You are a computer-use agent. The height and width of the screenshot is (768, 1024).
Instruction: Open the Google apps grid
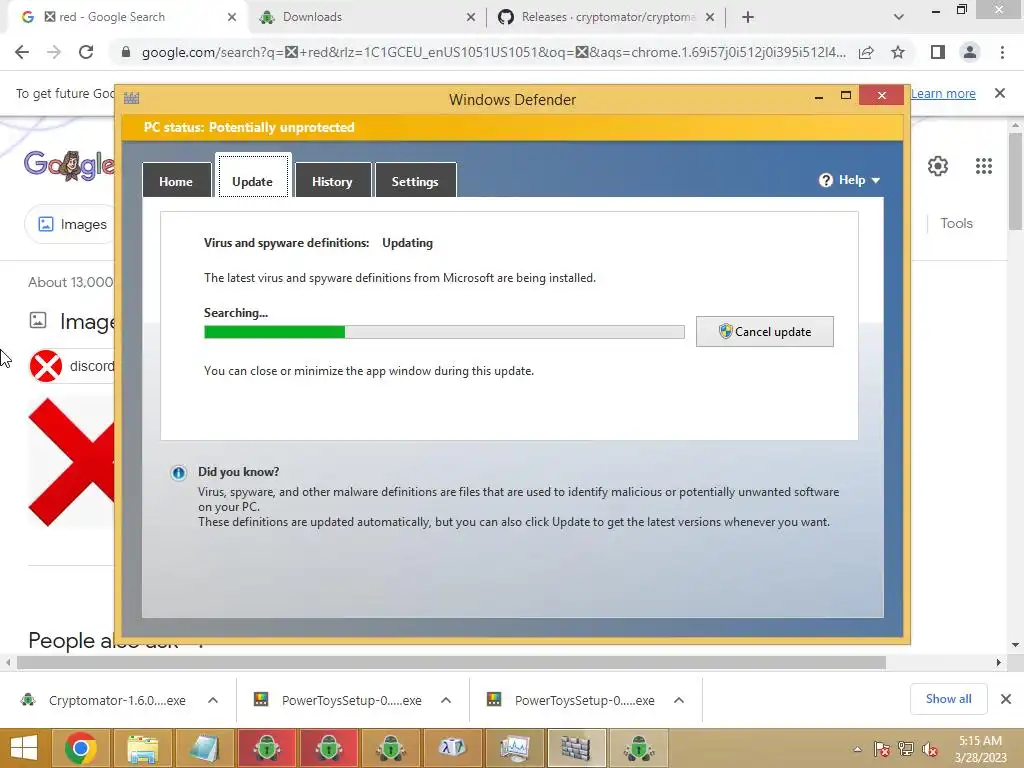pyautogui.click(x=984, y=166)
